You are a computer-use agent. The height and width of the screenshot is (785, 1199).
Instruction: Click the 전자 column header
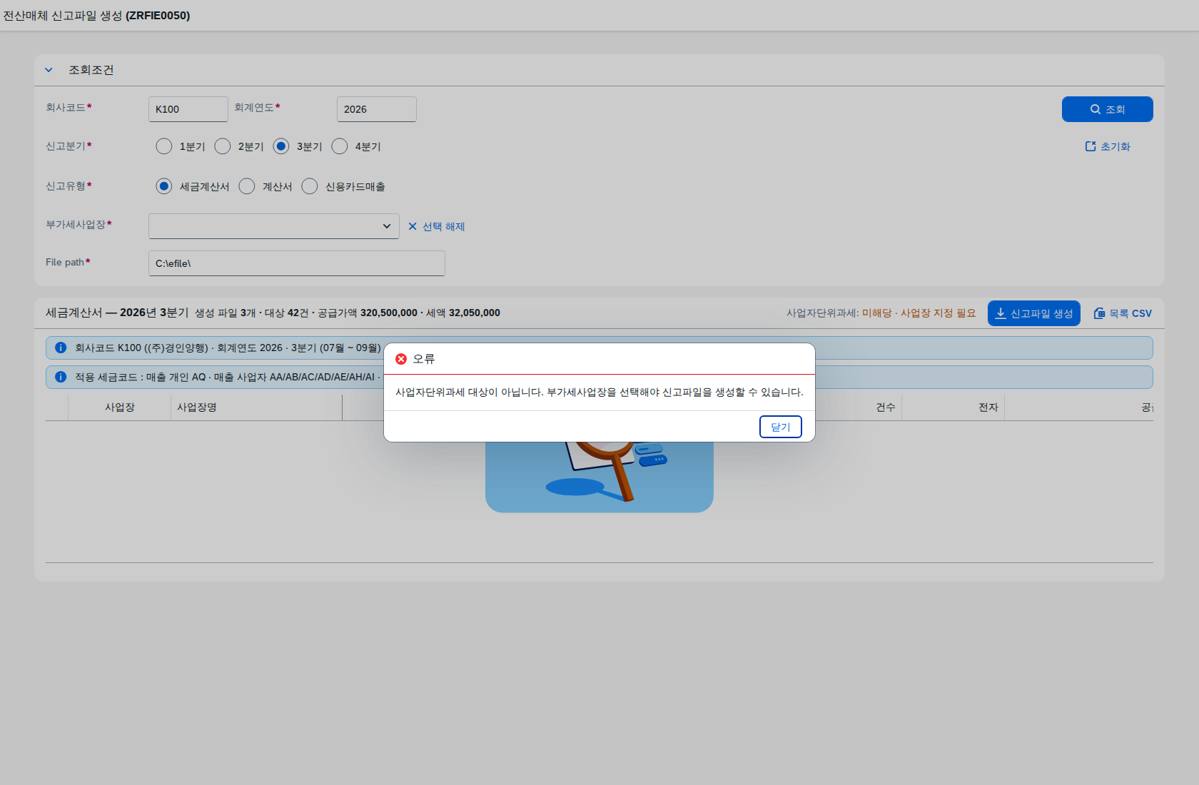point(988,407)
